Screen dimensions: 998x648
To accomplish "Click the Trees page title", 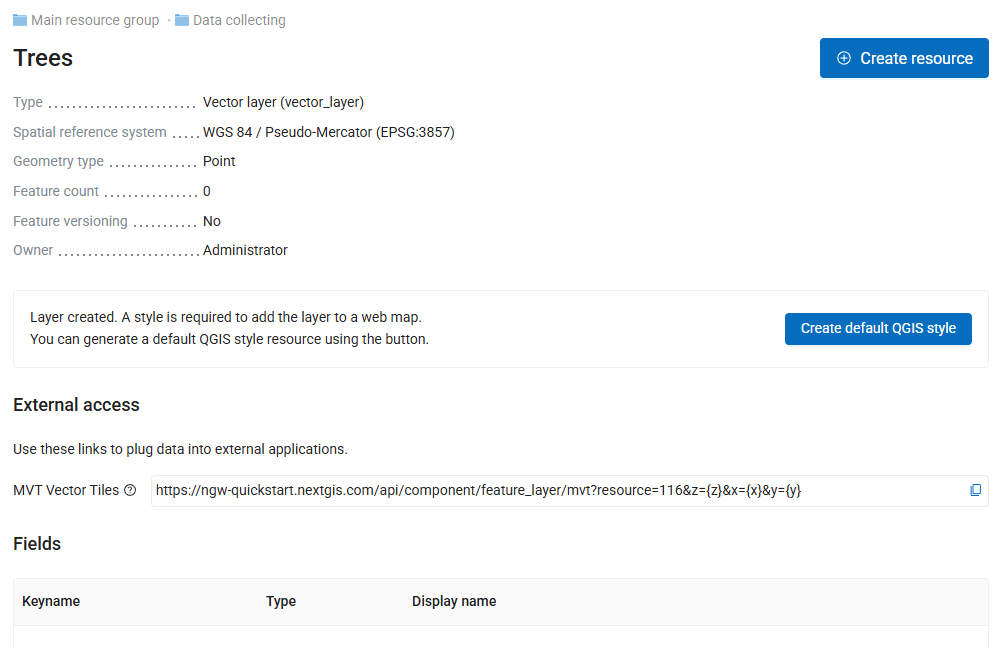I will coord(43,58).
